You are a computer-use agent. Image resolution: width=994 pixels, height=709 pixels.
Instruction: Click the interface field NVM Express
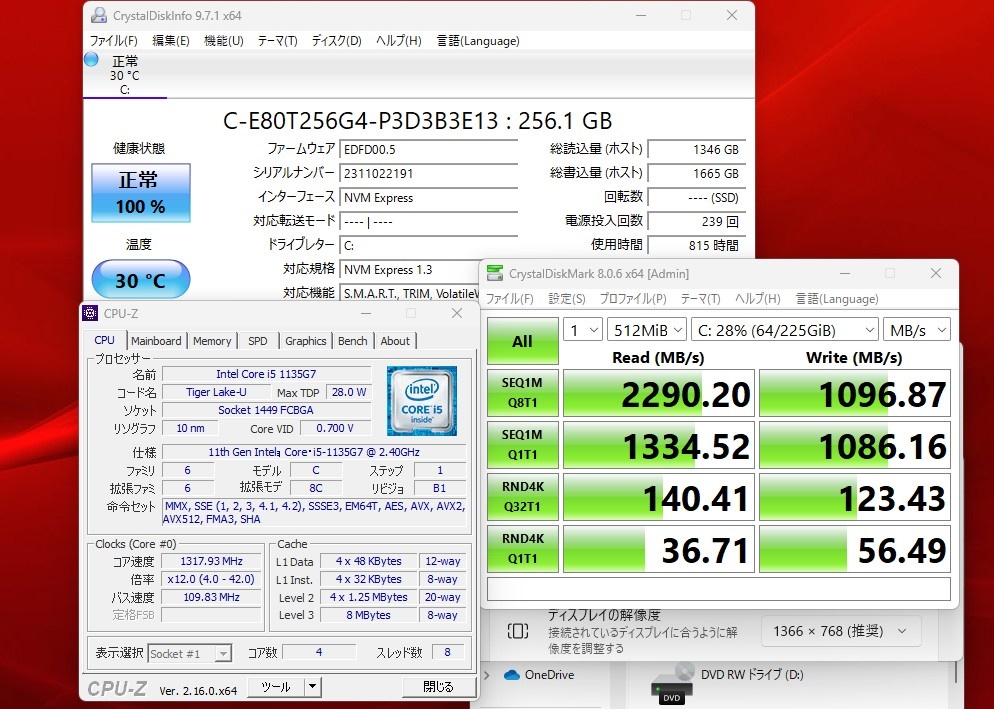429,197
